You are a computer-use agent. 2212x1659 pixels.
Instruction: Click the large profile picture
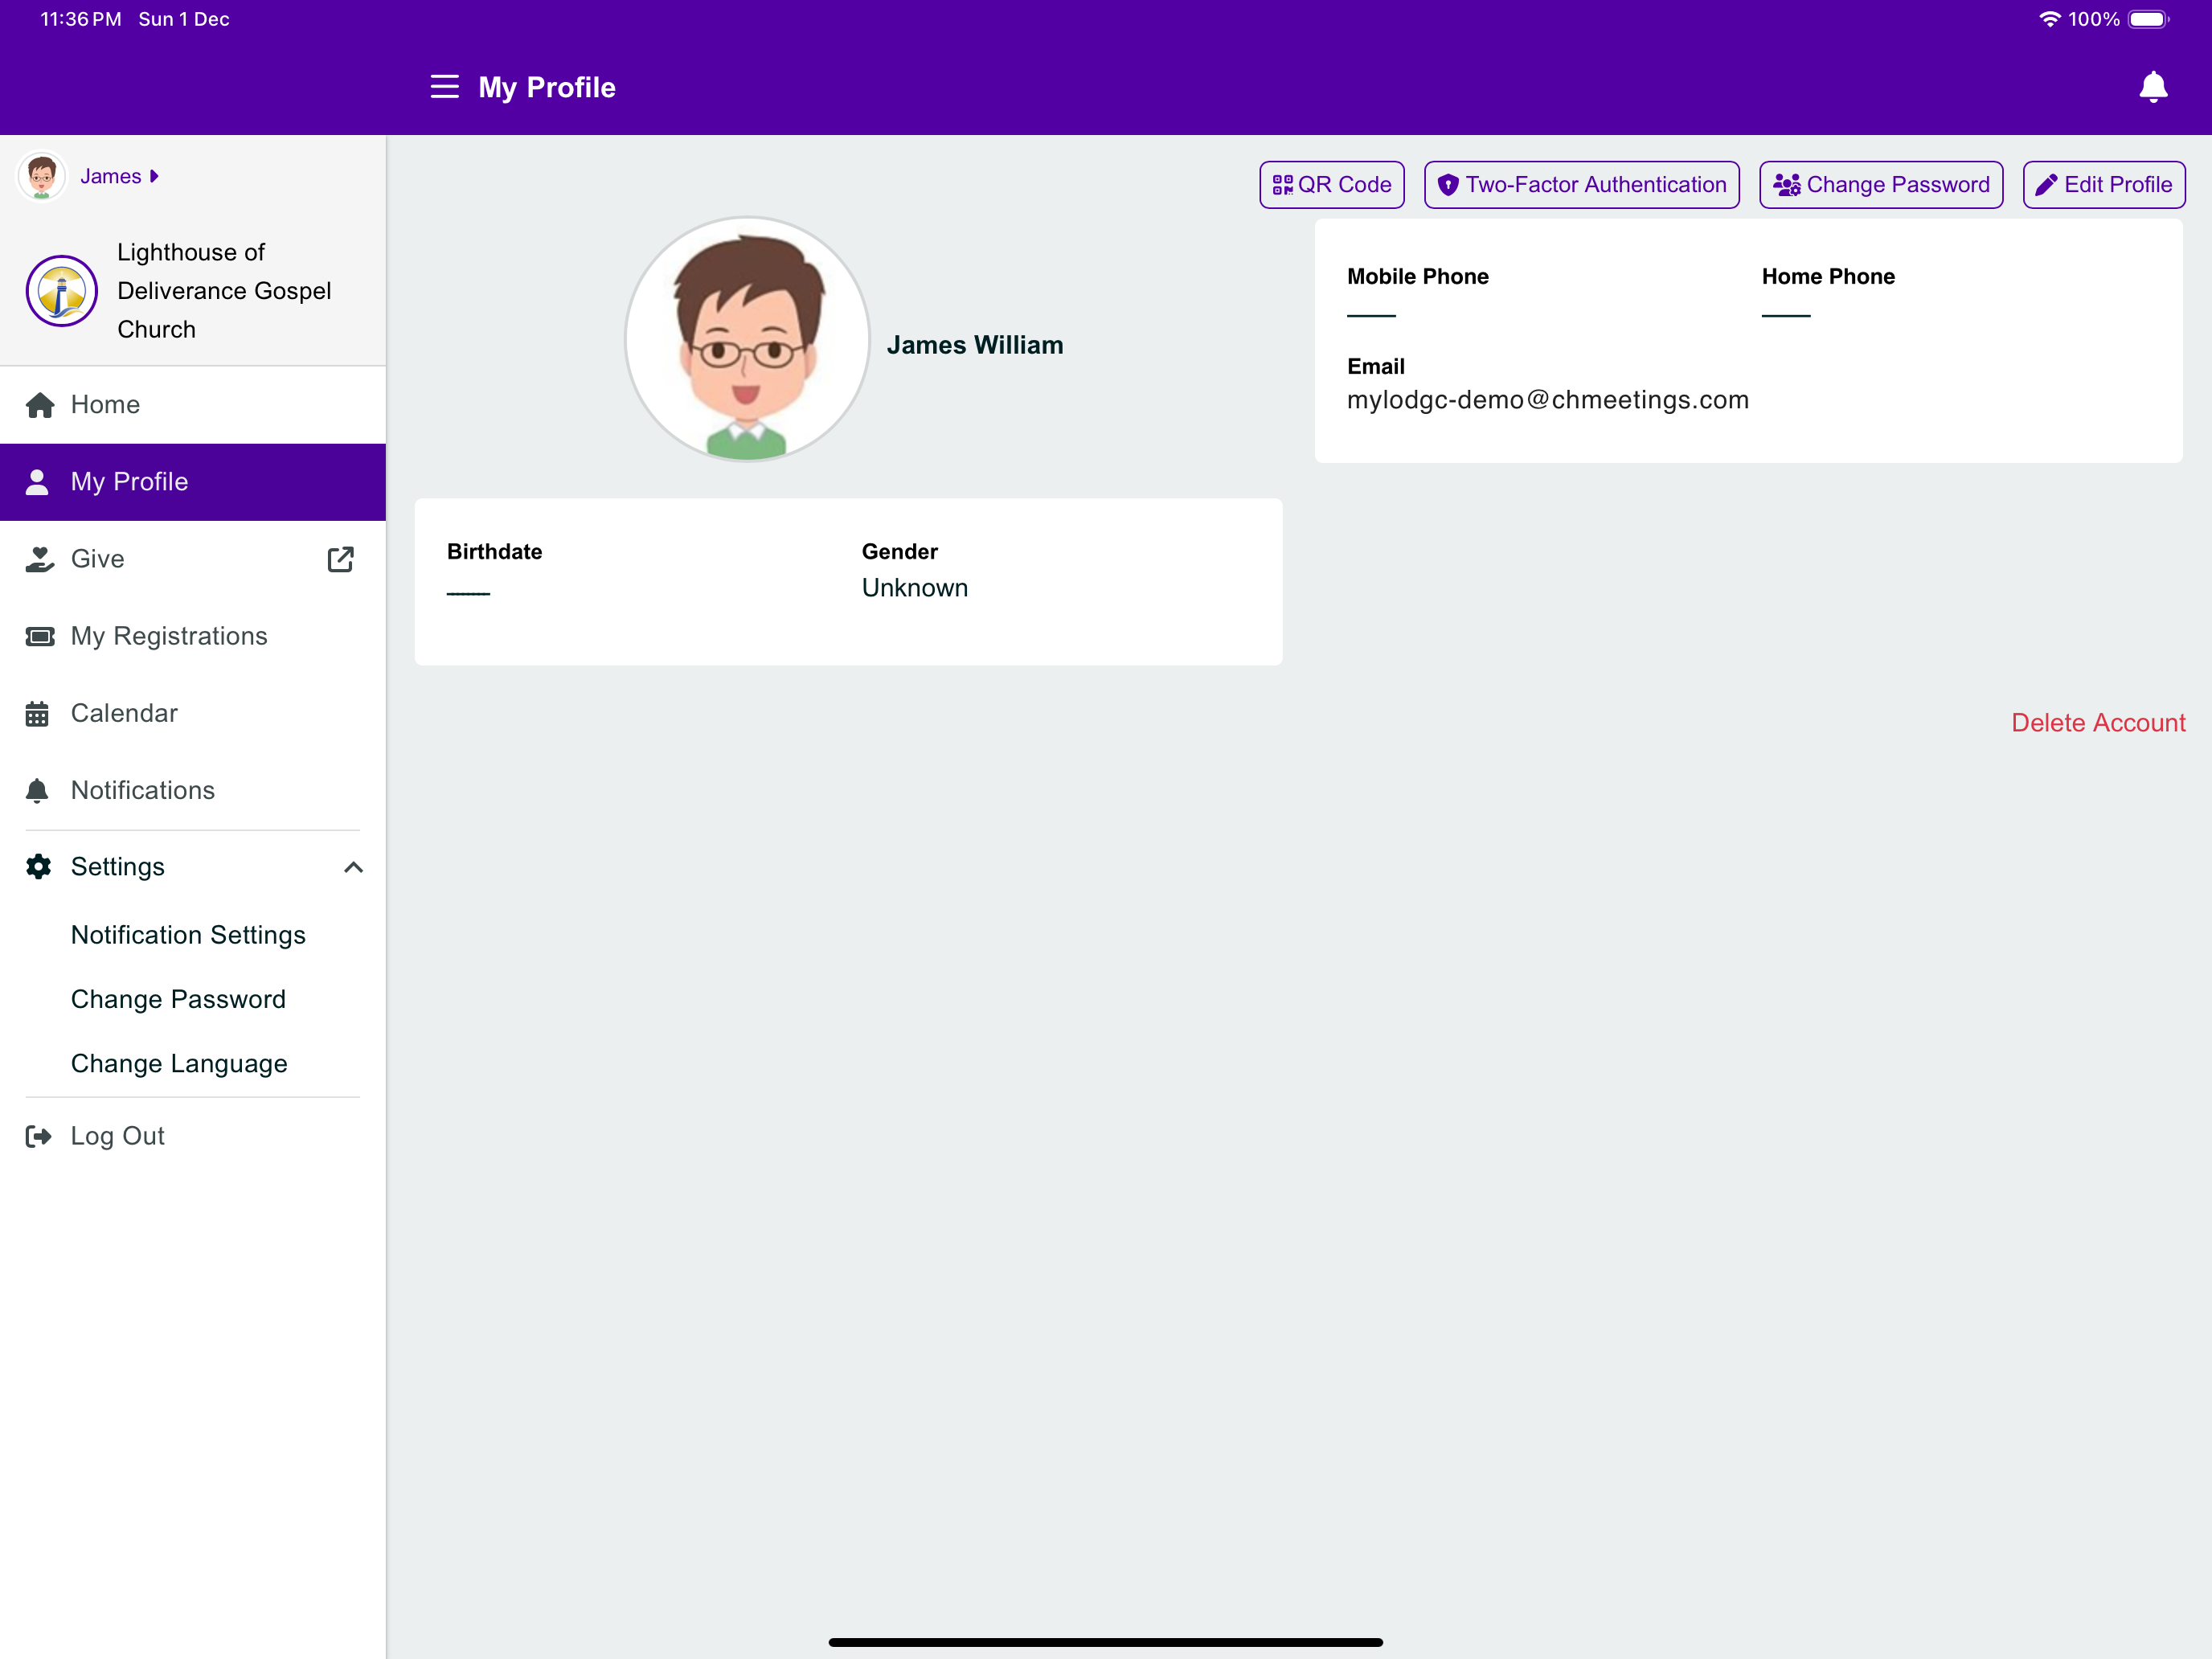tap(747, 339)
